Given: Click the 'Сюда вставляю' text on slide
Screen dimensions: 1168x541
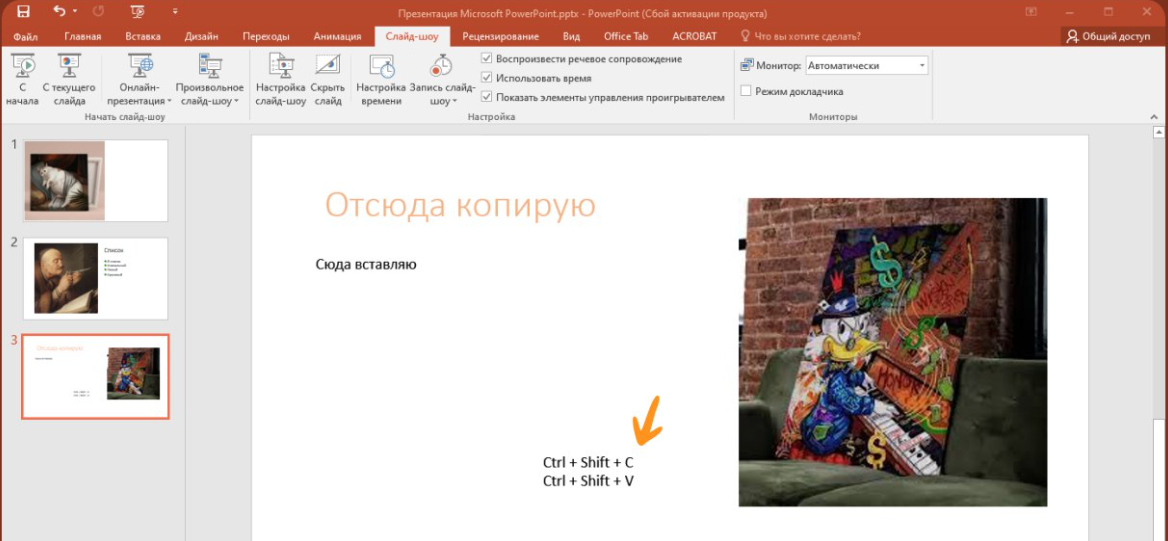Looking at the screenshot, I should click(x=366, y=264).
